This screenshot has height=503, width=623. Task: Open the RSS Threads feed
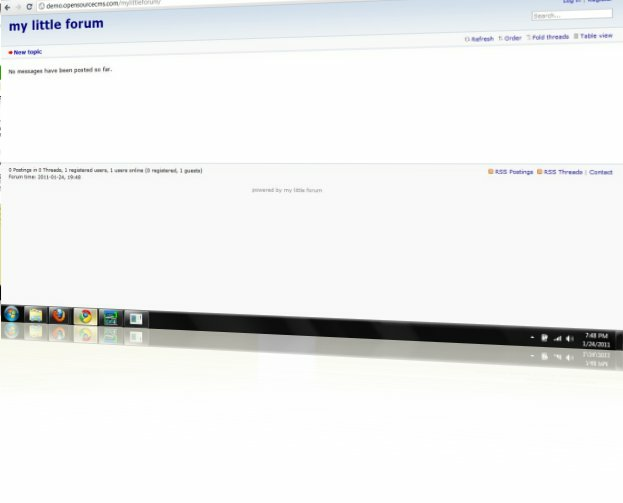pyautogui.click(x=562, y=172)
